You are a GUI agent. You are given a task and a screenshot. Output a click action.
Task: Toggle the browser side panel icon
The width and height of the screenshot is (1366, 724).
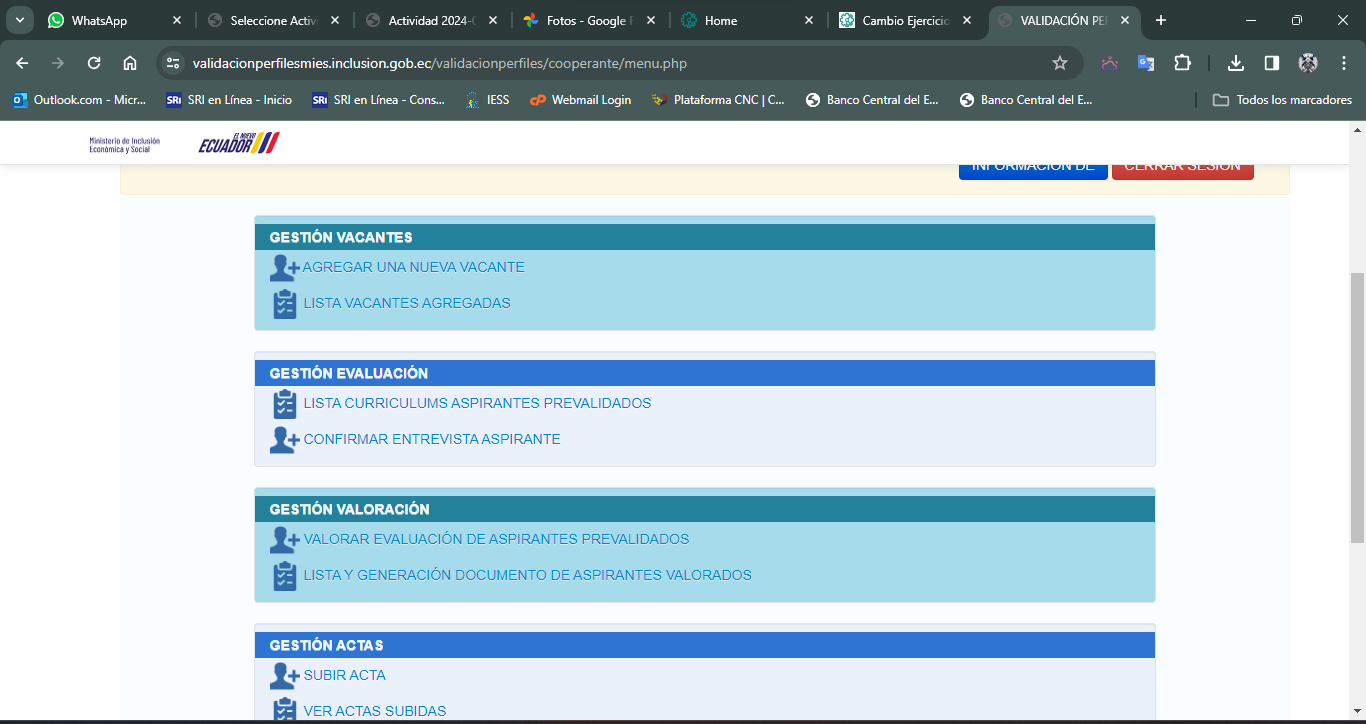(1272, 63)
